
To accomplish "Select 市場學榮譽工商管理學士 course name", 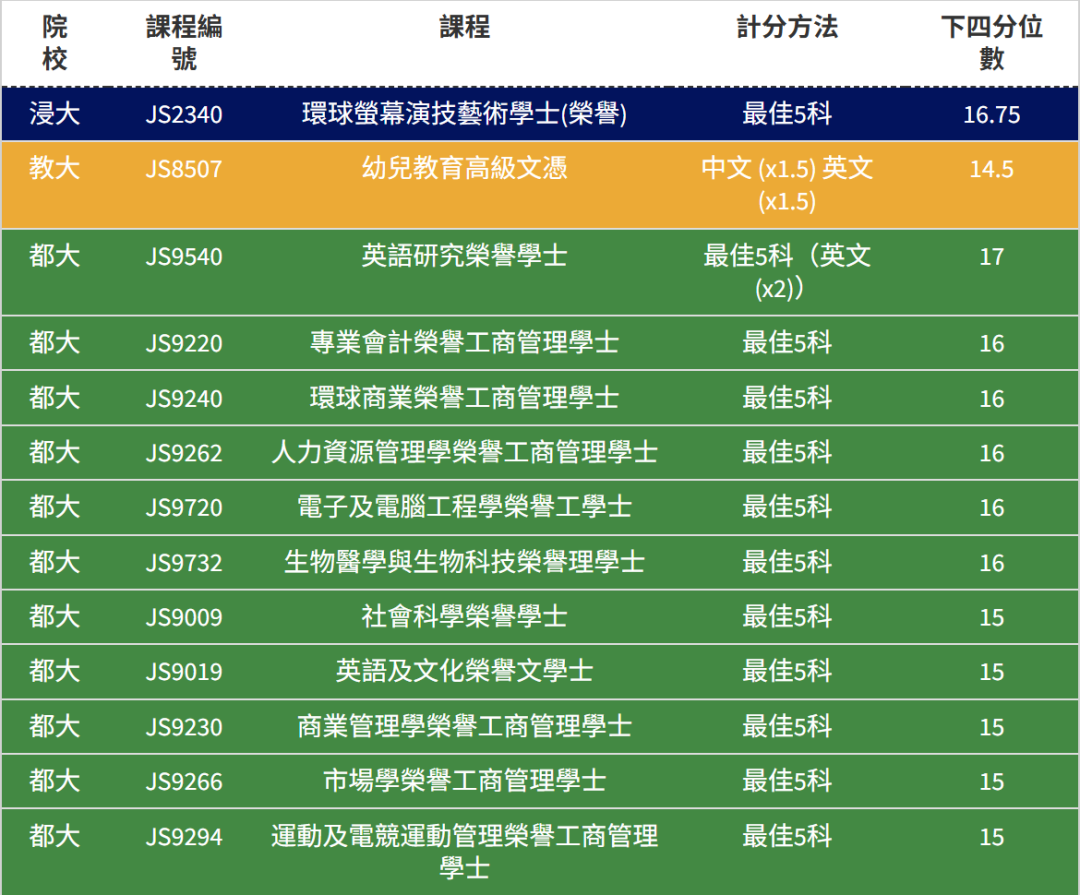I will point(465,781).
